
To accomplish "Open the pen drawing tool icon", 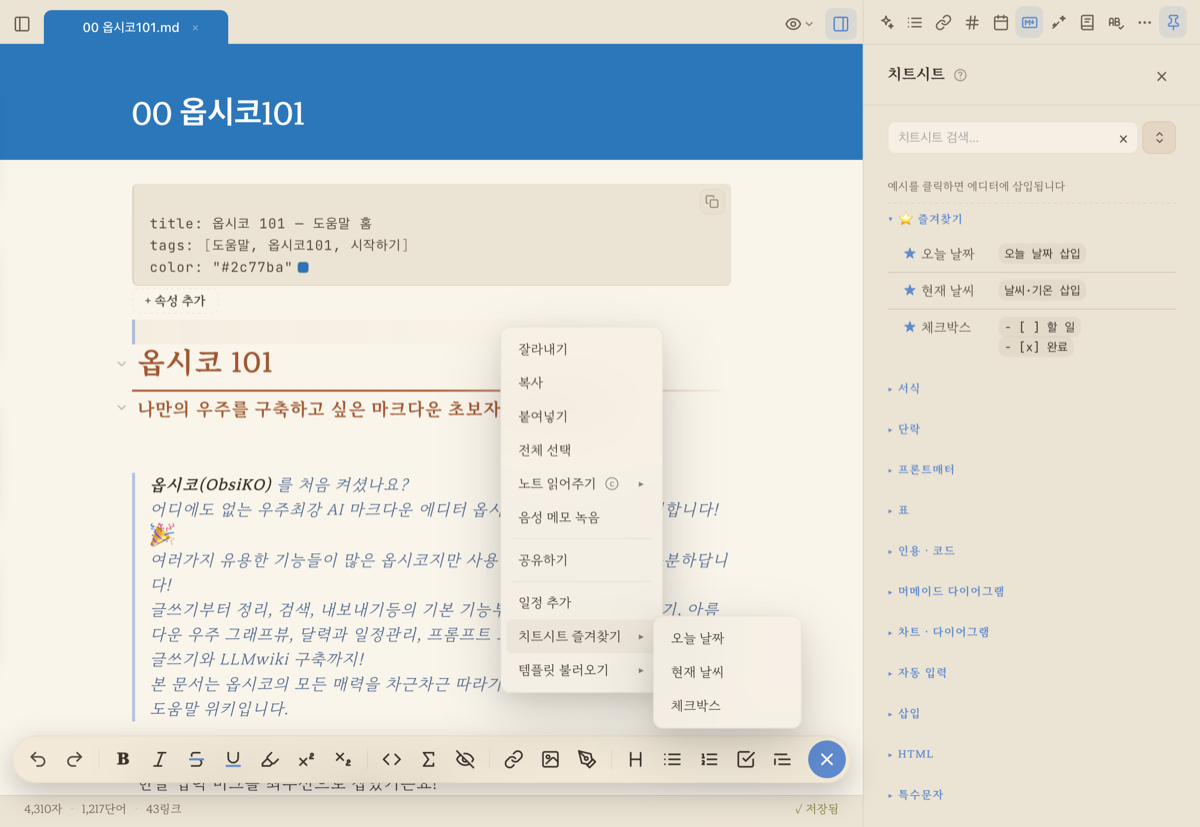I will coord(587,760).
